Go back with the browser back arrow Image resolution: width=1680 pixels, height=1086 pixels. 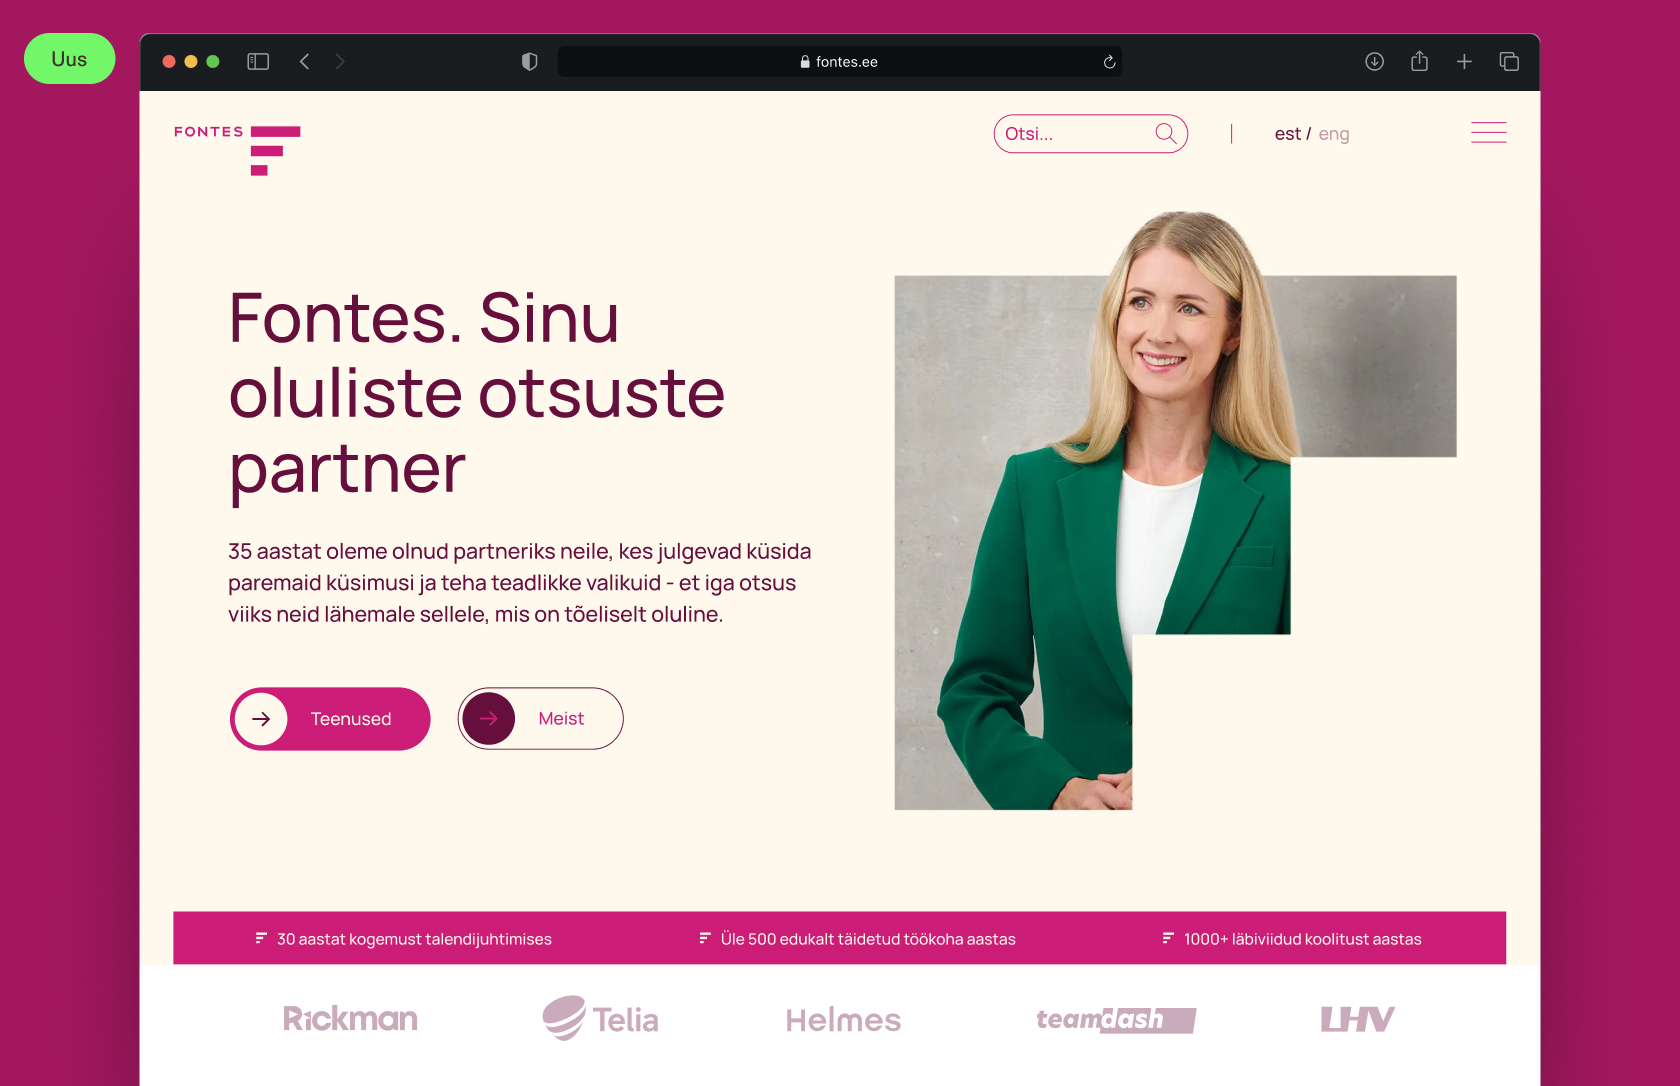(305, 62)
